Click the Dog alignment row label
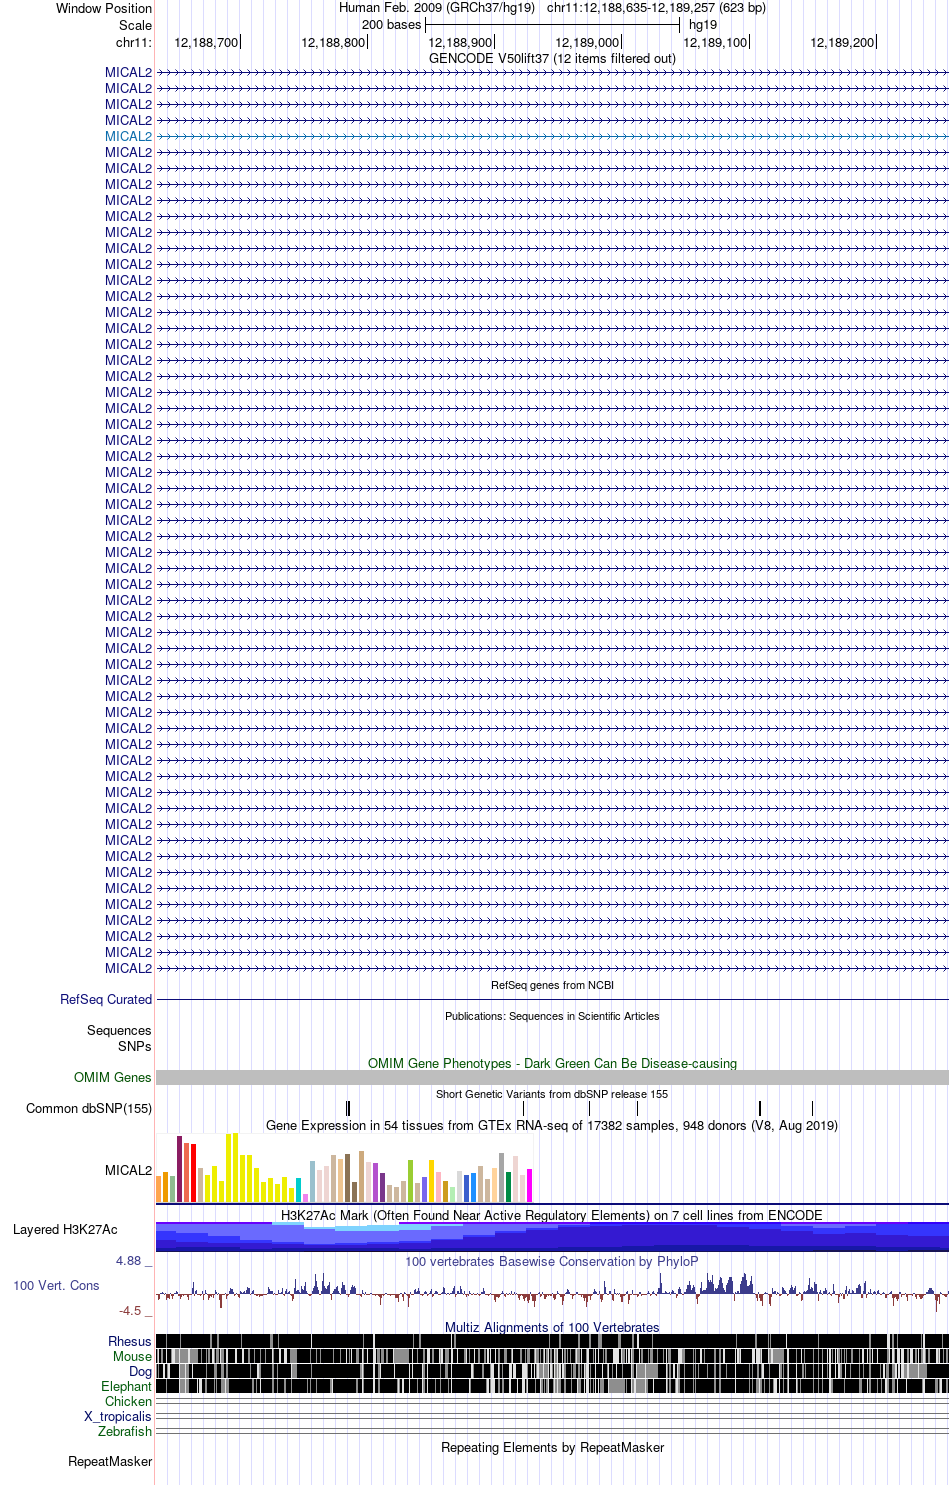 click(x=140, y=1371)
